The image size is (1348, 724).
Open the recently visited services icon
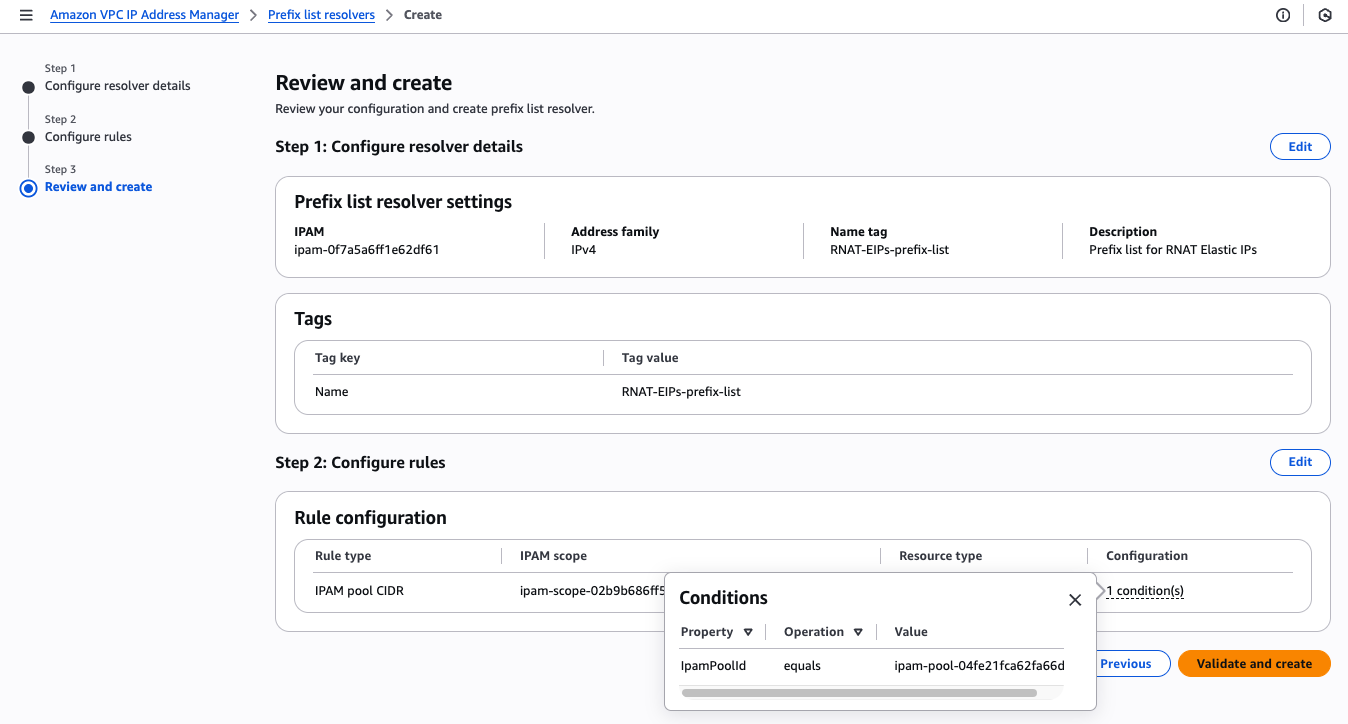coord(1325,15)
